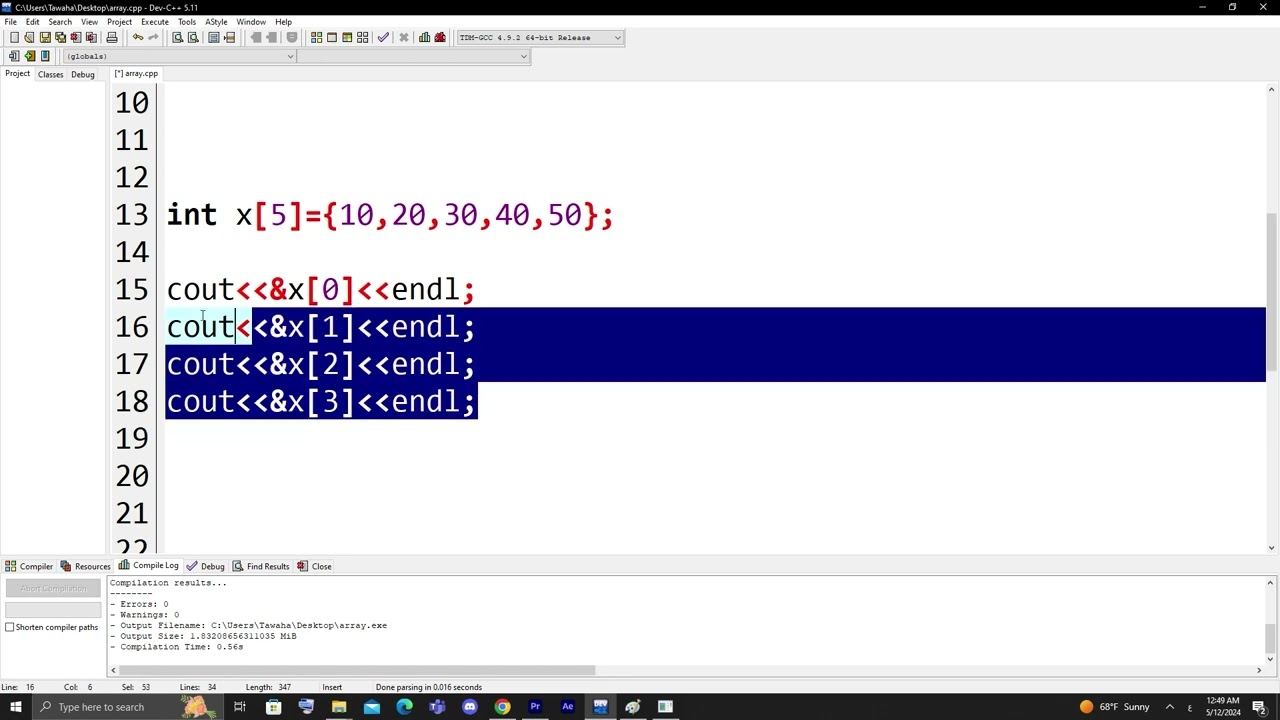Screen dimensions: 1280x720
Task: Click the Close file toolbar icon
Action: tap(75, 38)
